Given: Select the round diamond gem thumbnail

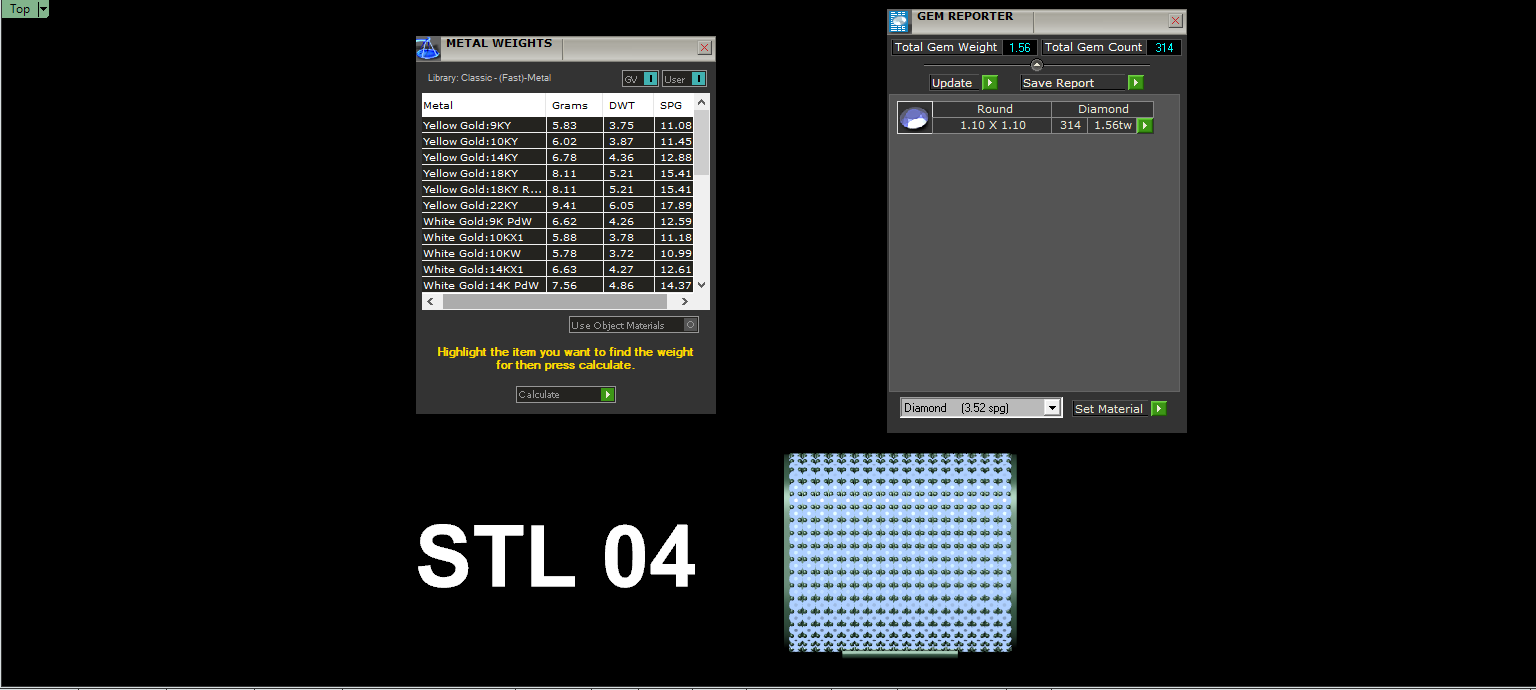Looking at the screenshot, I should [915, 117].
